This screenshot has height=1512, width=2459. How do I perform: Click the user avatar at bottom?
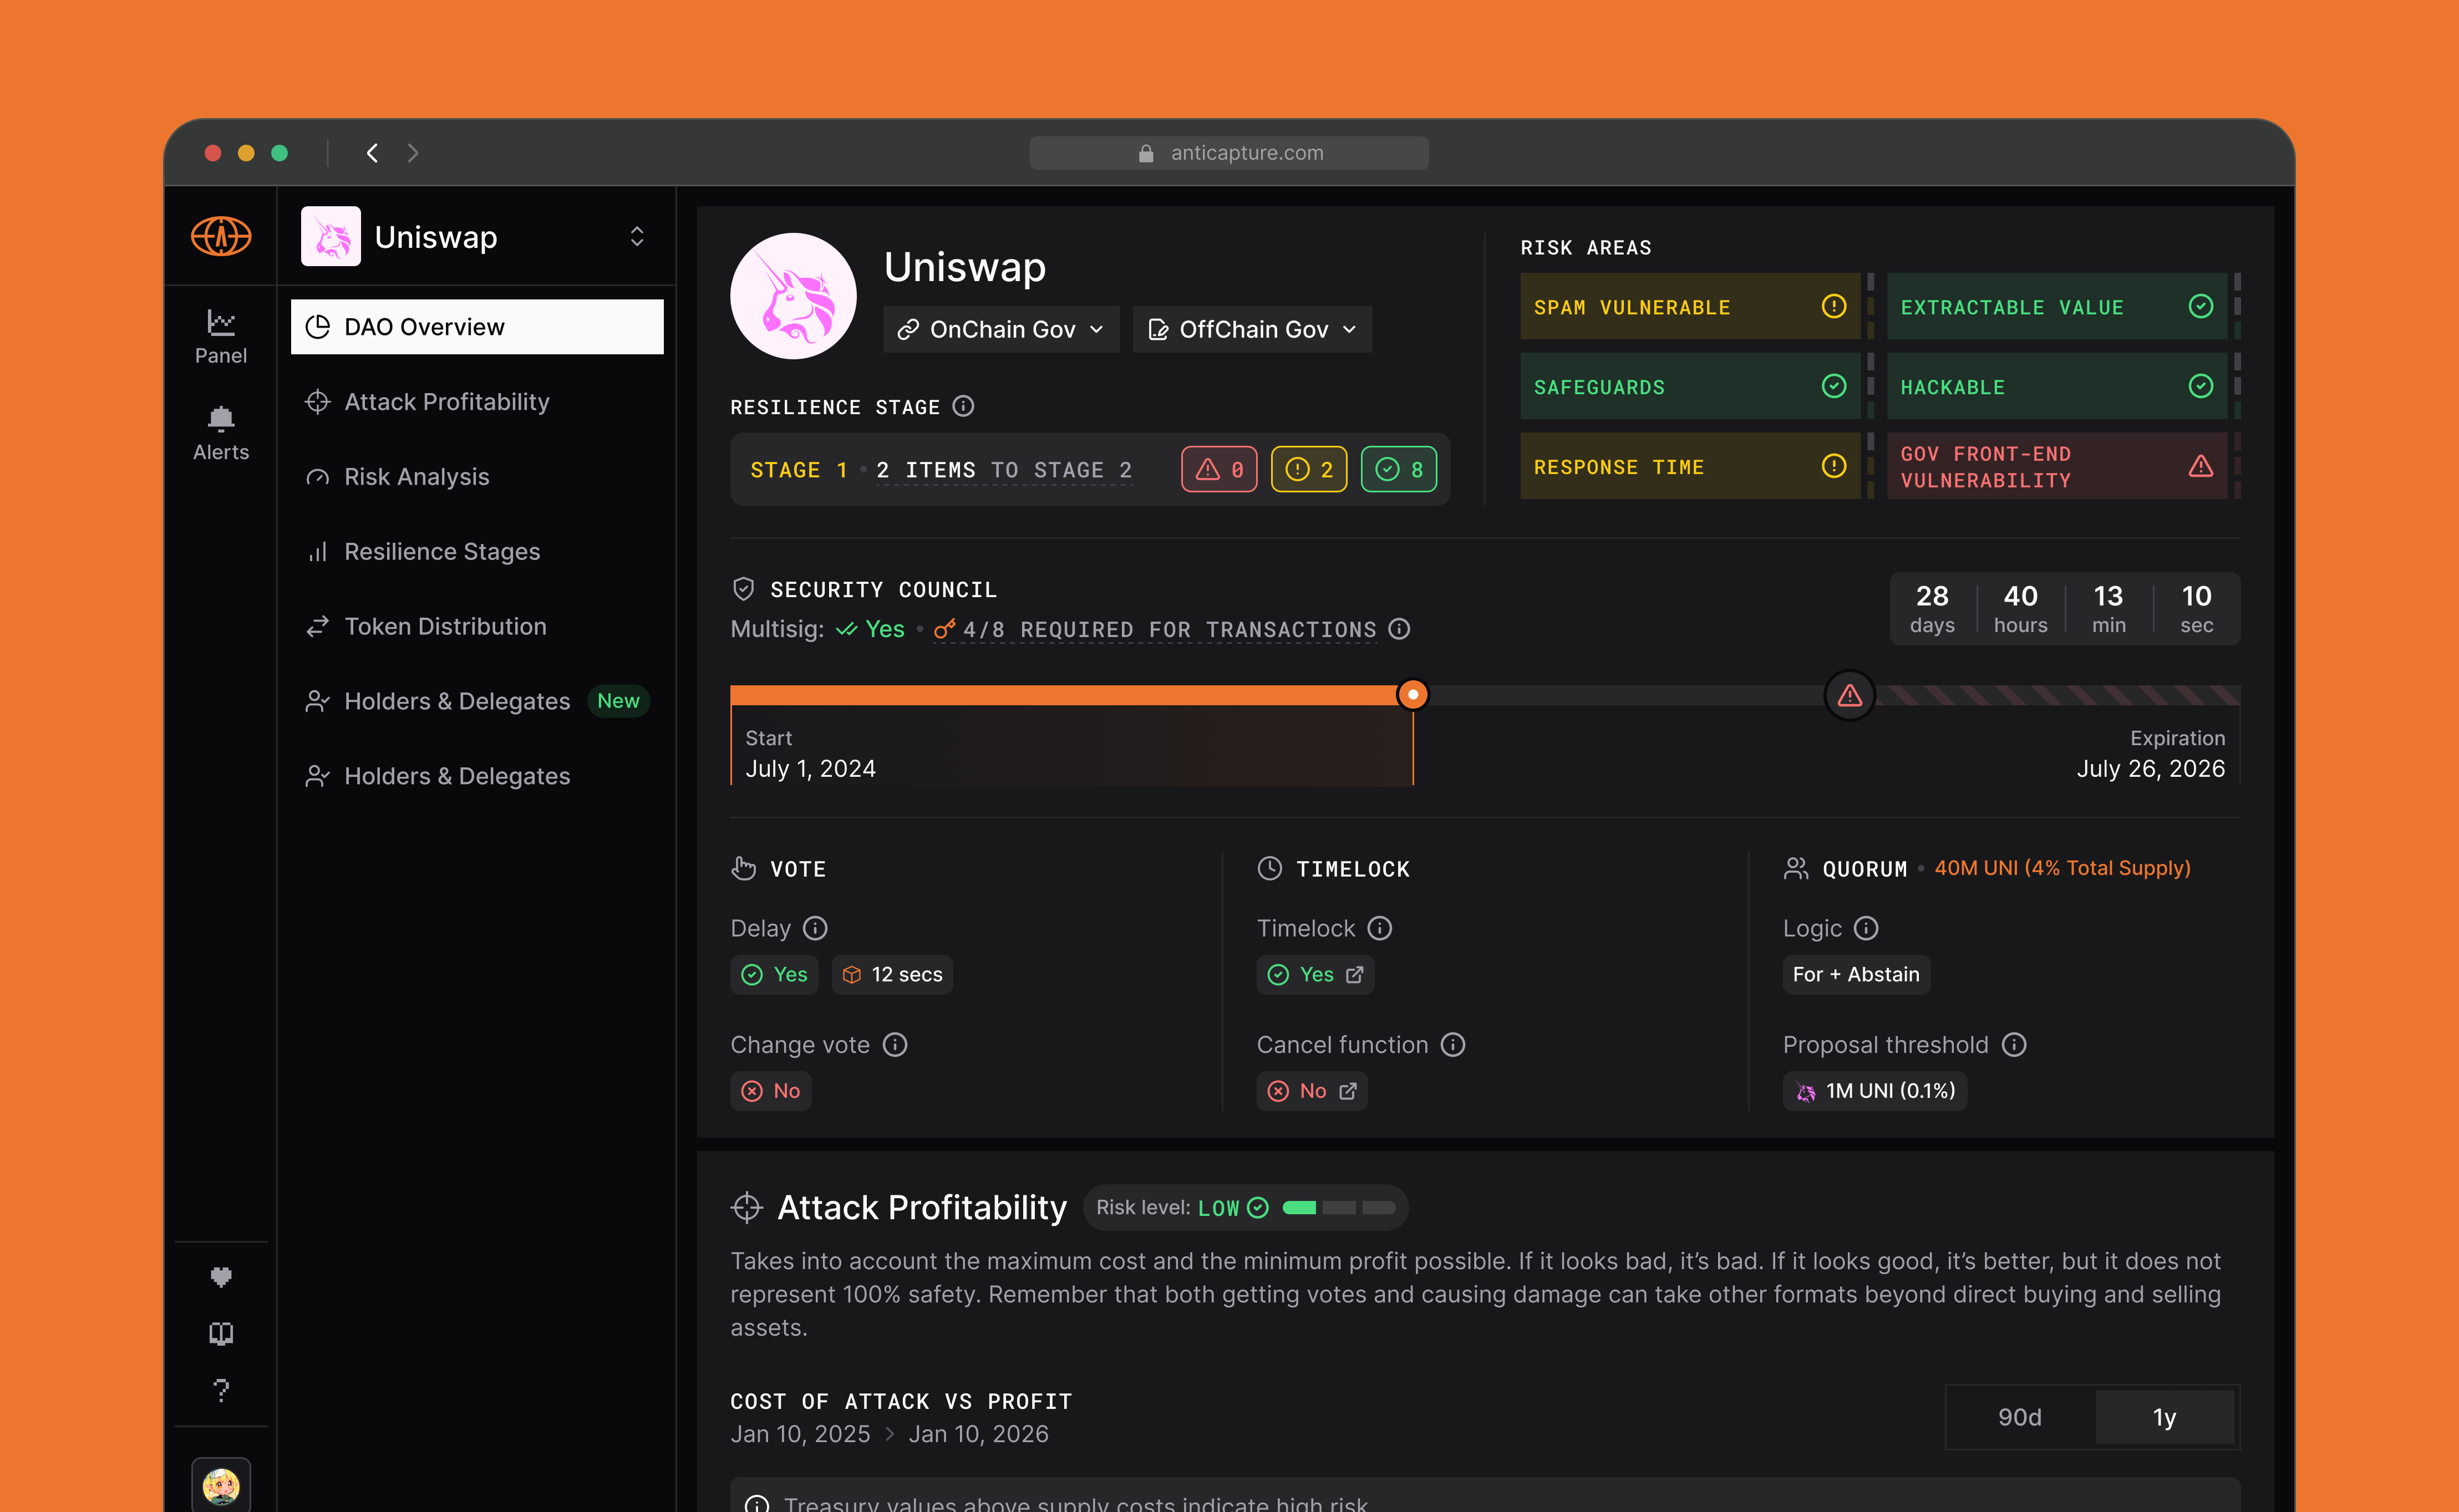(221, 1486)
